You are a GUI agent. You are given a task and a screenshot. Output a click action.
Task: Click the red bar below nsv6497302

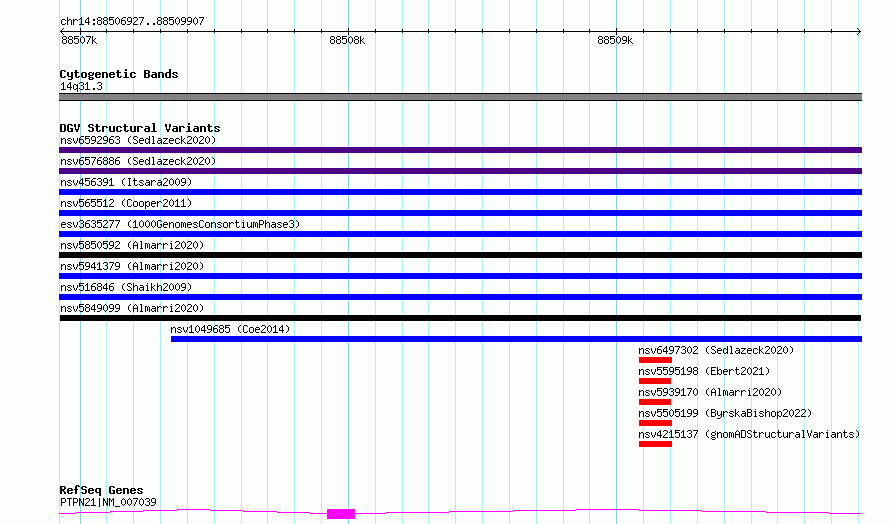[x=655, y=360]
